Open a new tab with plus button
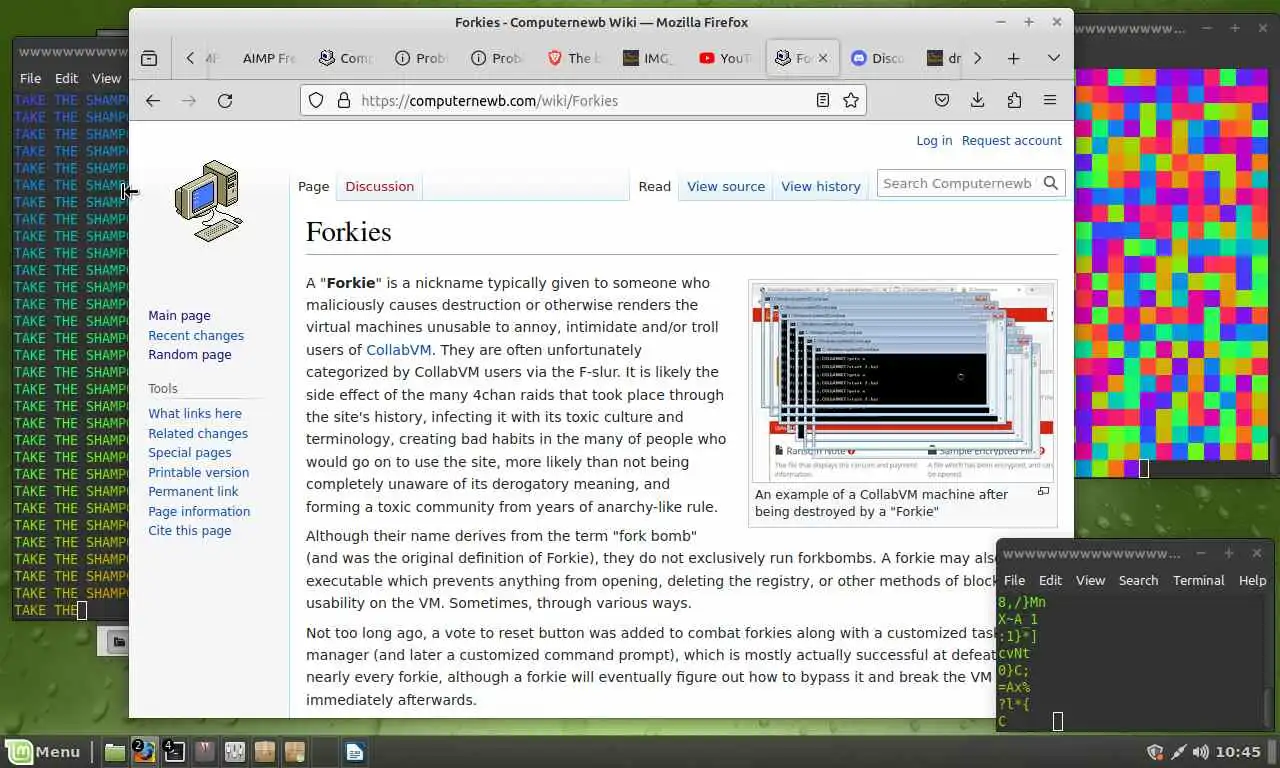Image resolution: width=1280 pixels, height=768 pixels. coord(1013,58)
